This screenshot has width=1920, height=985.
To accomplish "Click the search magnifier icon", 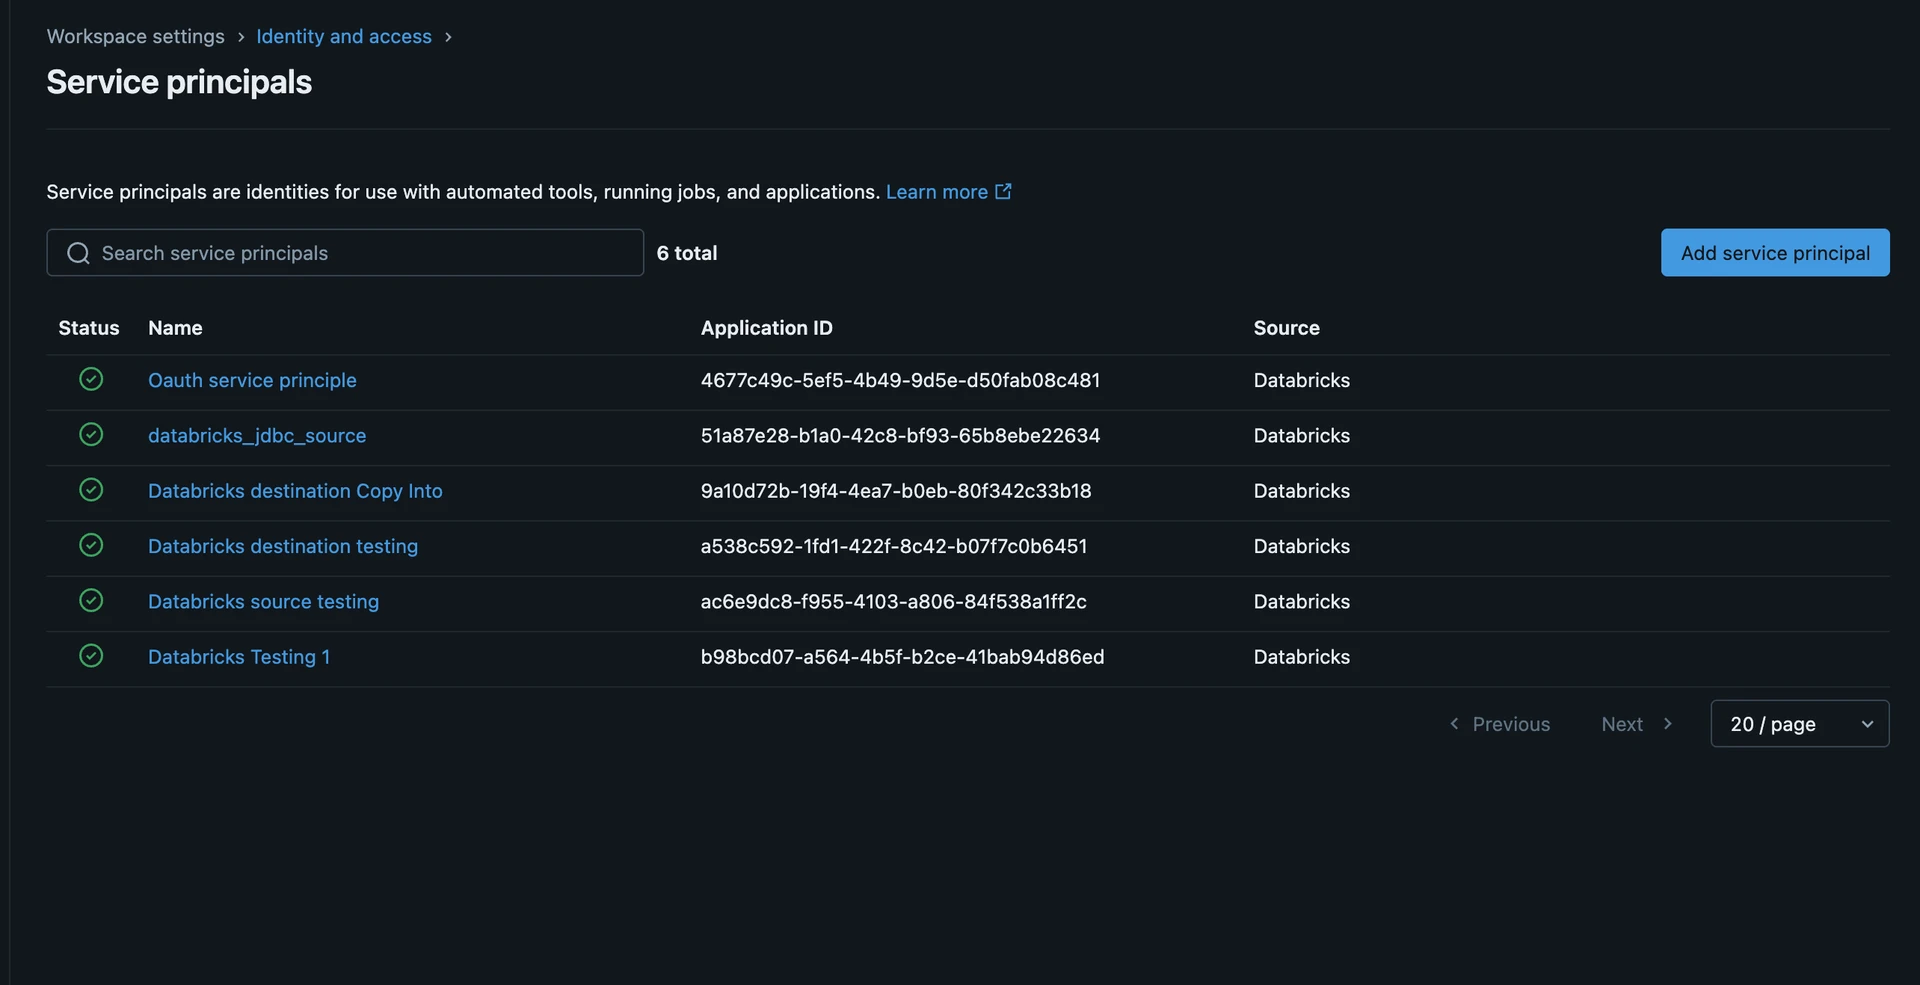I will click(78, 253).
